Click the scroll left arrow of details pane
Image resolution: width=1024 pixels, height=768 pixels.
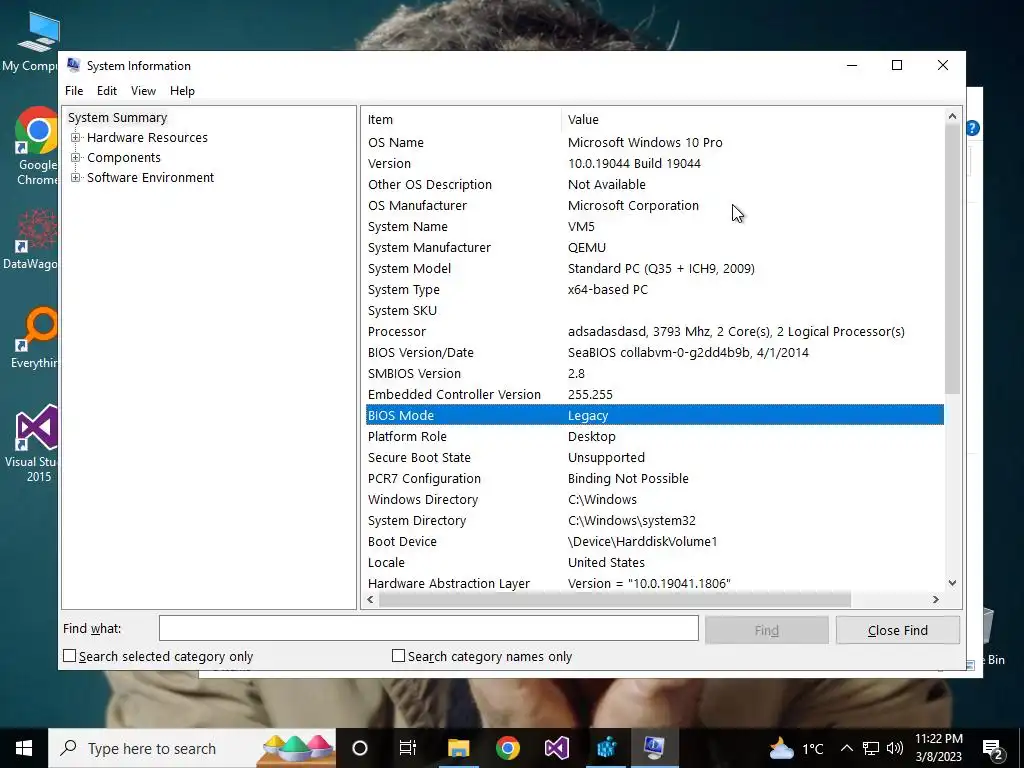370,600
